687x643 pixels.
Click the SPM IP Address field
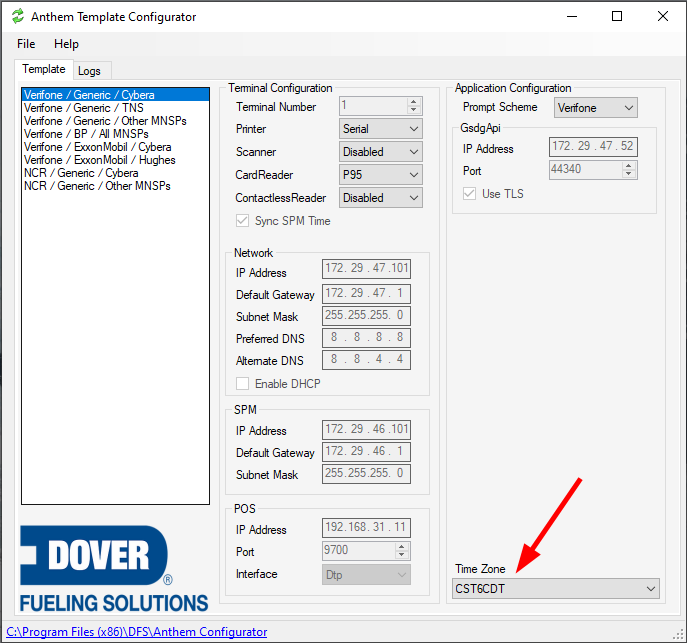click(366, 430)
